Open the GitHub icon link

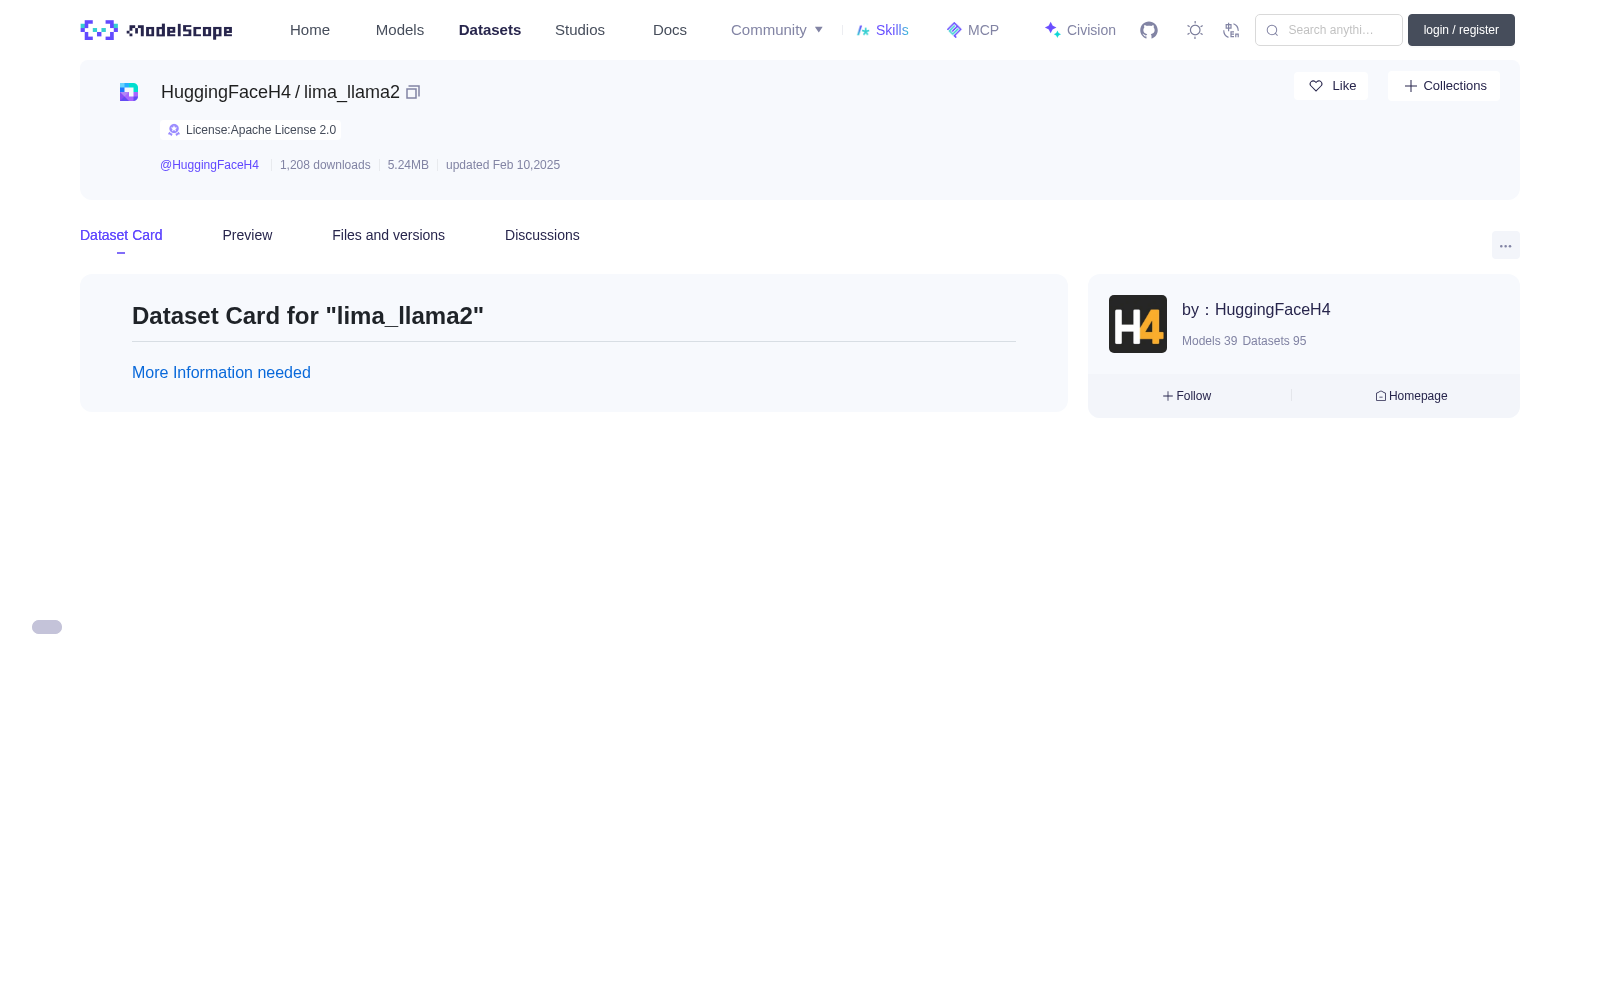tap(1149, 30)
